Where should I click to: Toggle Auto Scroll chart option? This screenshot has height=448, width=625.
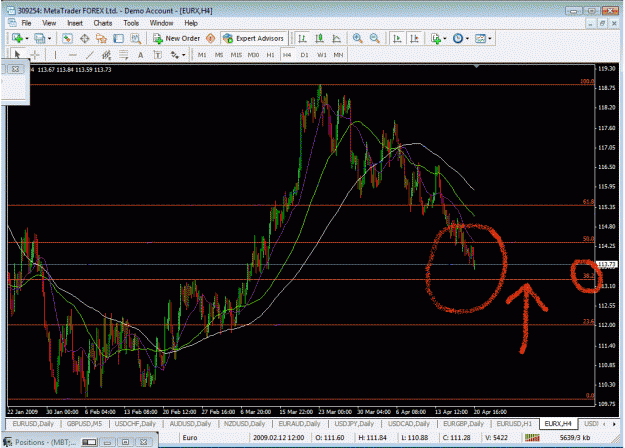tap(397, 38)
